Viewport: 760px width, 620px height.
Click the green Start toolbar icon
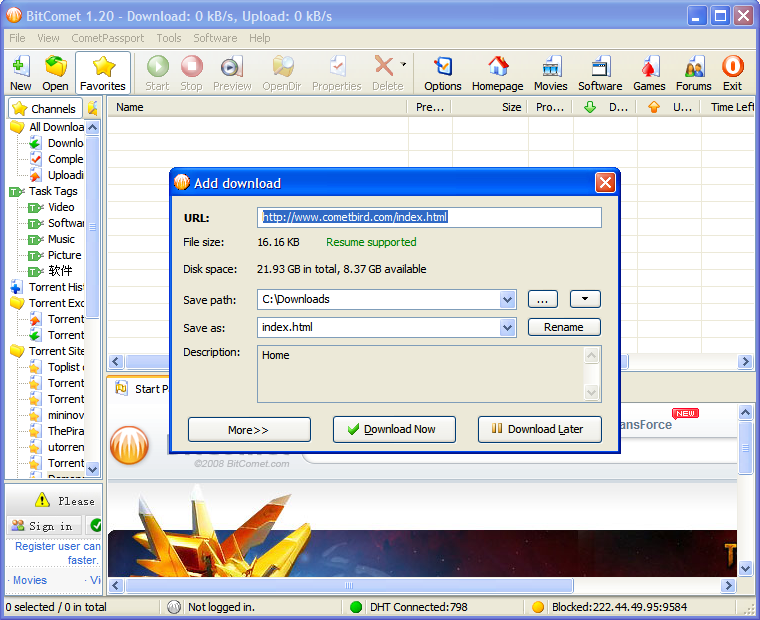point(158,73)
